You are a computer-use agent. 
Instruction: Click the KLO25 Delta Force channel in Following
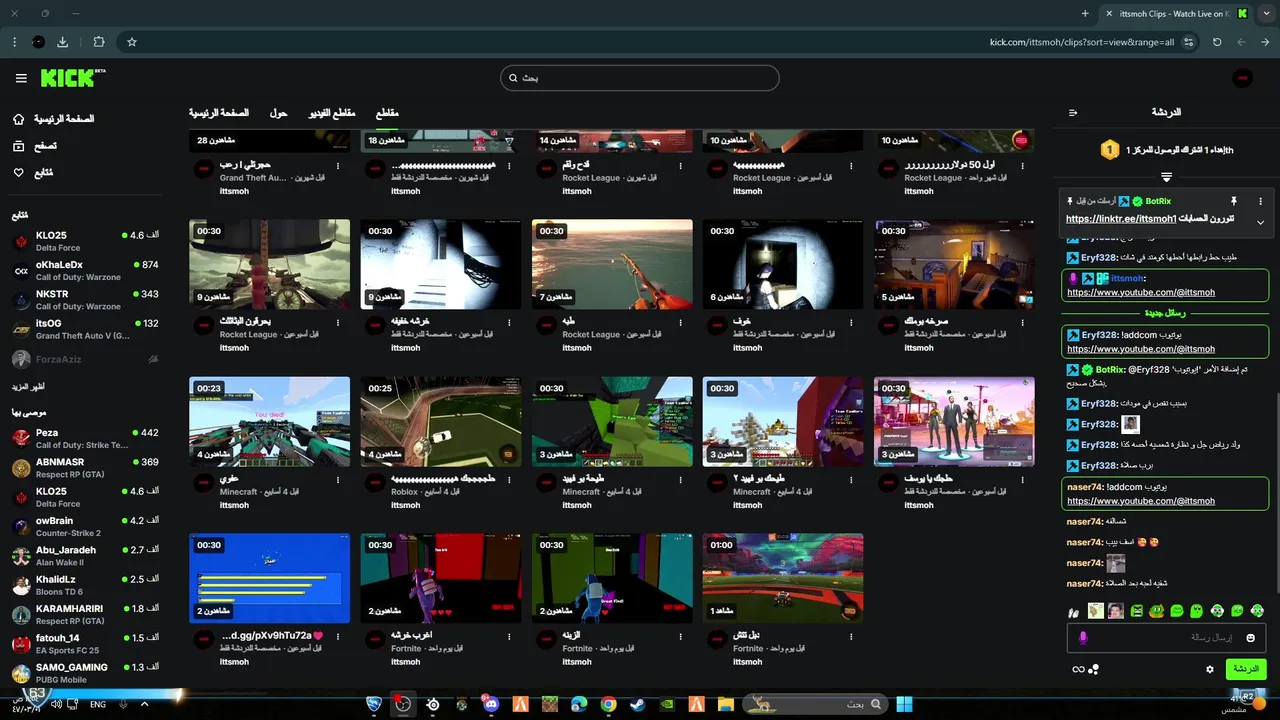pos(85,241)
